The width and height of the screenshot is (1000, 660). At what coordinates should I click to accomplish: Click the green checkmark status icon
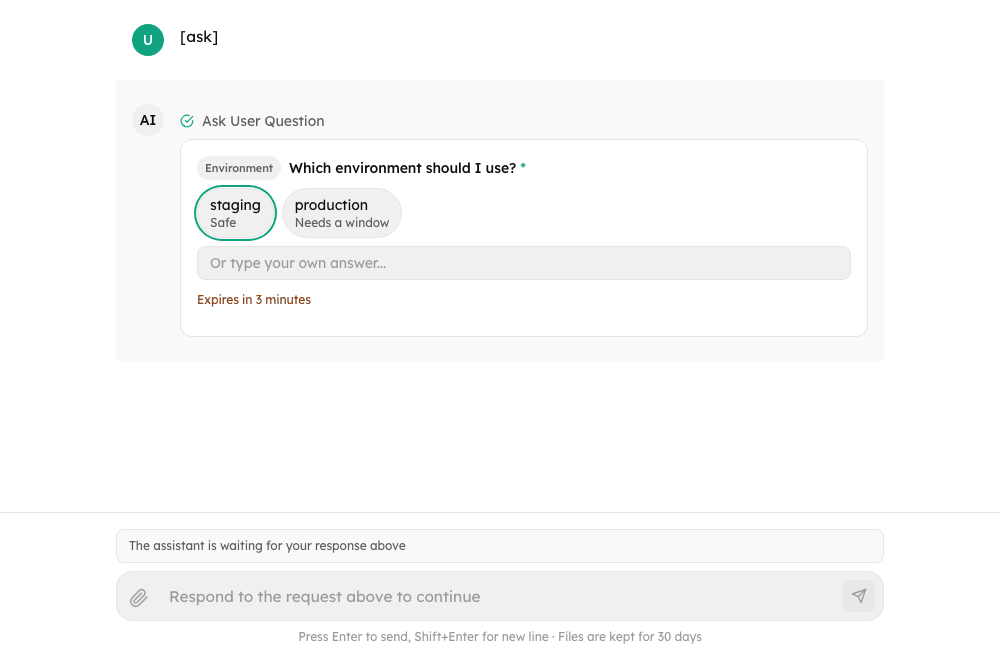click(187, 121)
